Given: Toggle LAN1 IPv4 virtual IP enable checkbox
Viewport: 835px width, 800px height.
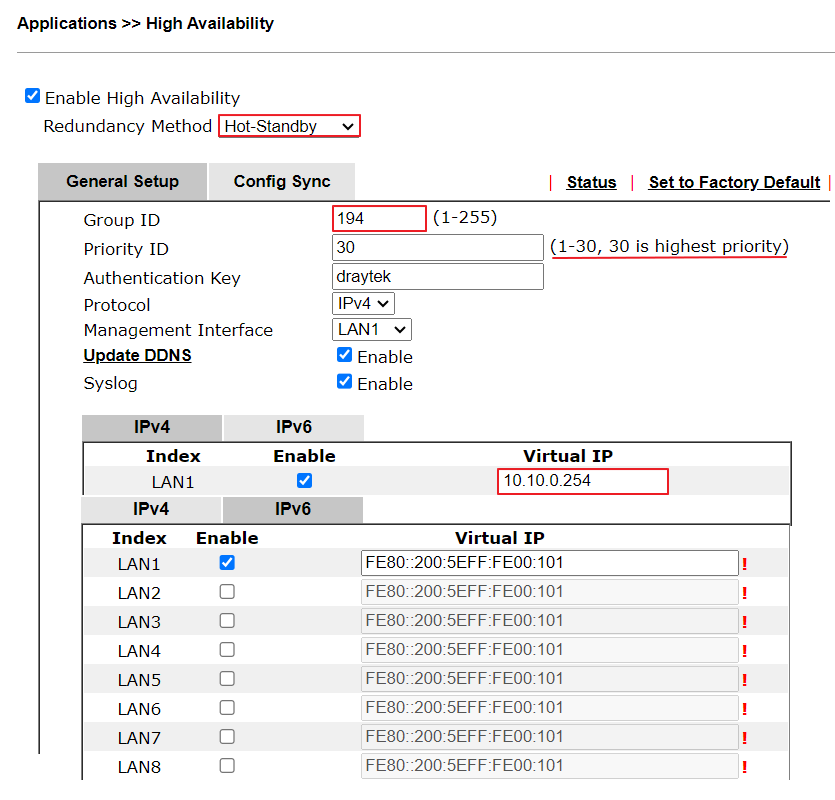Looking at the screenshot, I should [305, 481].
